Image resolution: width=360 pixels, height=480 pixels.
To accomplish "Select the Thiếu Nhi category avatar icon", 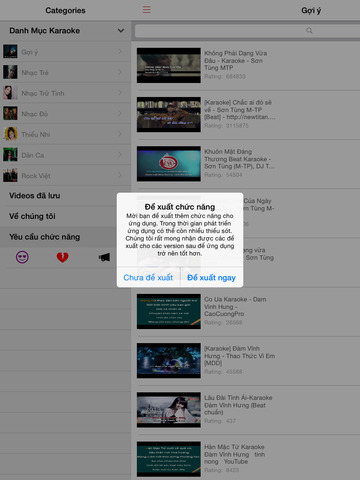I will pos(10,134).
